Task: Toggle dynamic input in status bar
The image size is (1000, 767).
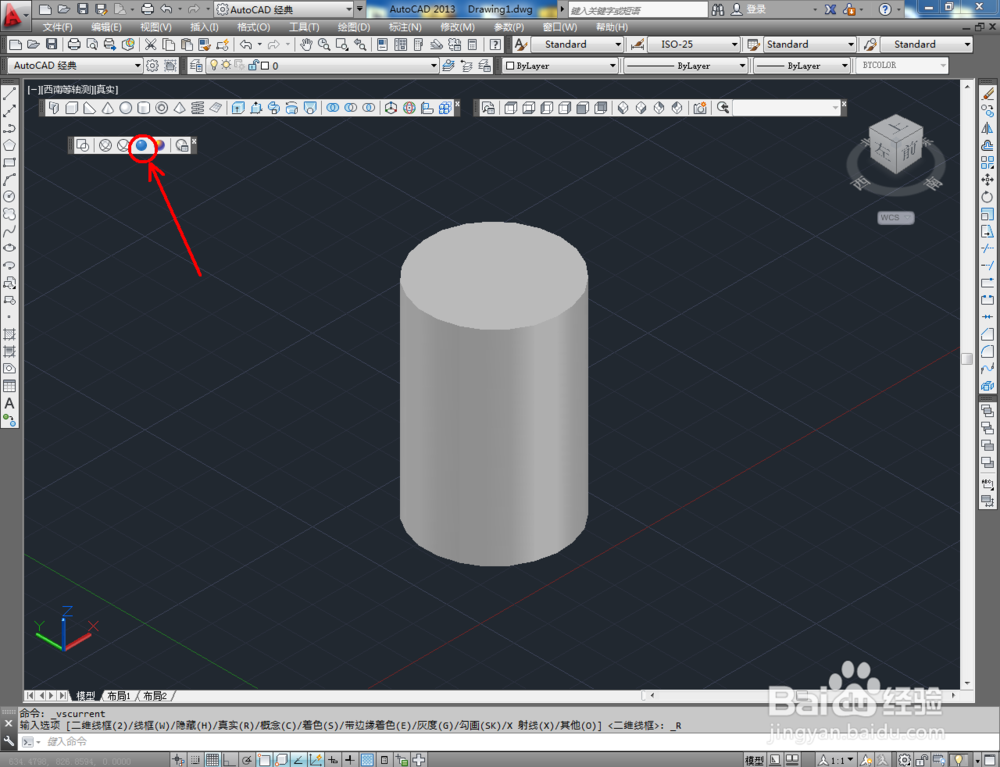Action: [332, 759]
